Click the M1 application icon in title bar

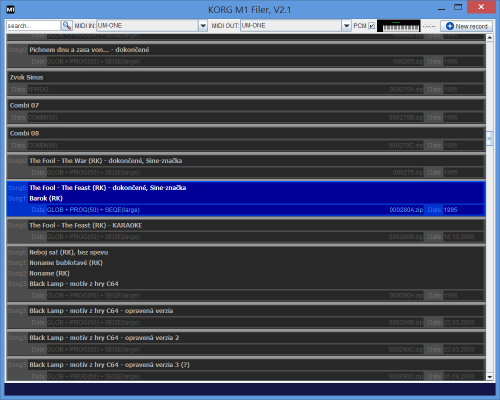(x=11, y=9)
